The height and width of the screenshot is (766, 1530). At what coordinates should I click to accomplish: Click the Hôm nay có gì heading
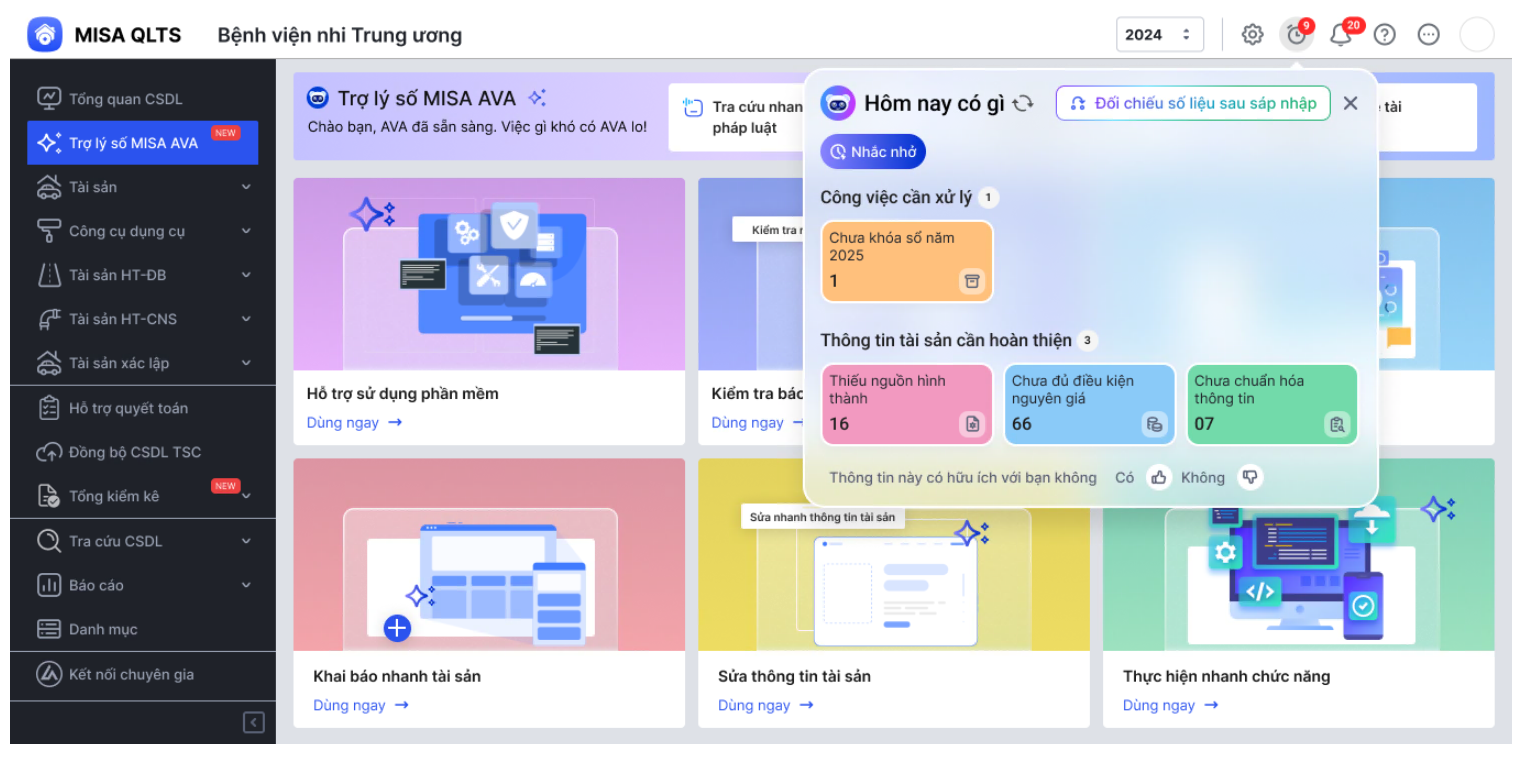pos(934,103)
